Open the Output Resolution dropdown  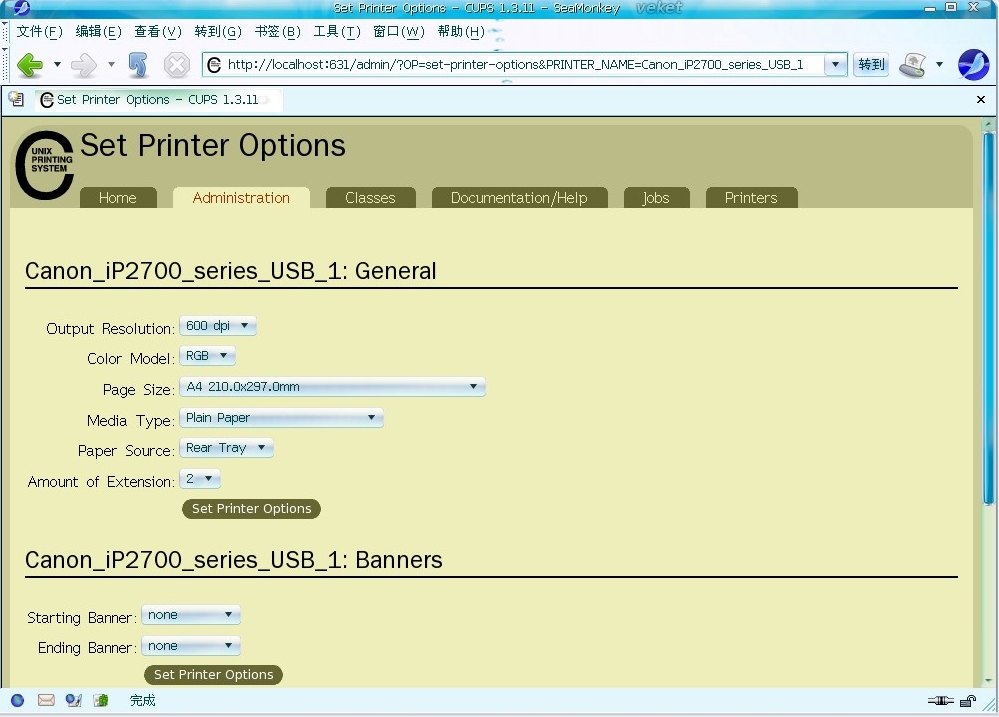218,326
